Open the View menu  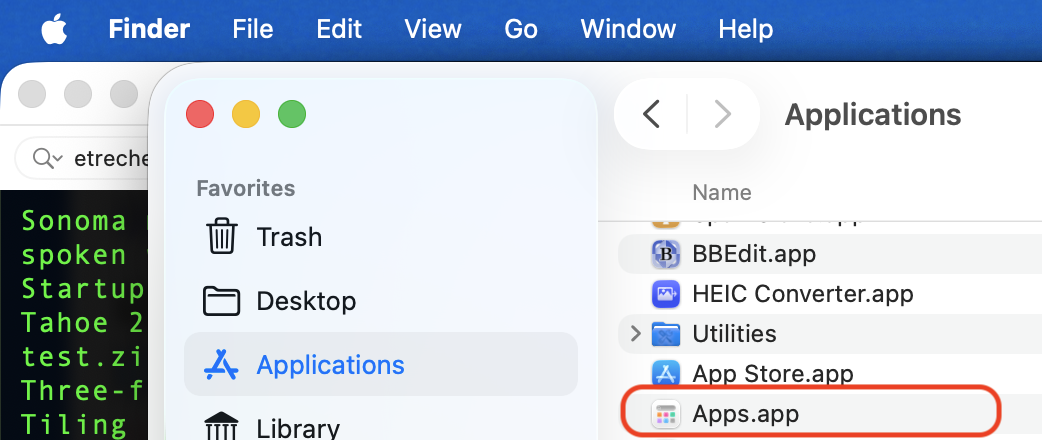(x=433, y=29)
